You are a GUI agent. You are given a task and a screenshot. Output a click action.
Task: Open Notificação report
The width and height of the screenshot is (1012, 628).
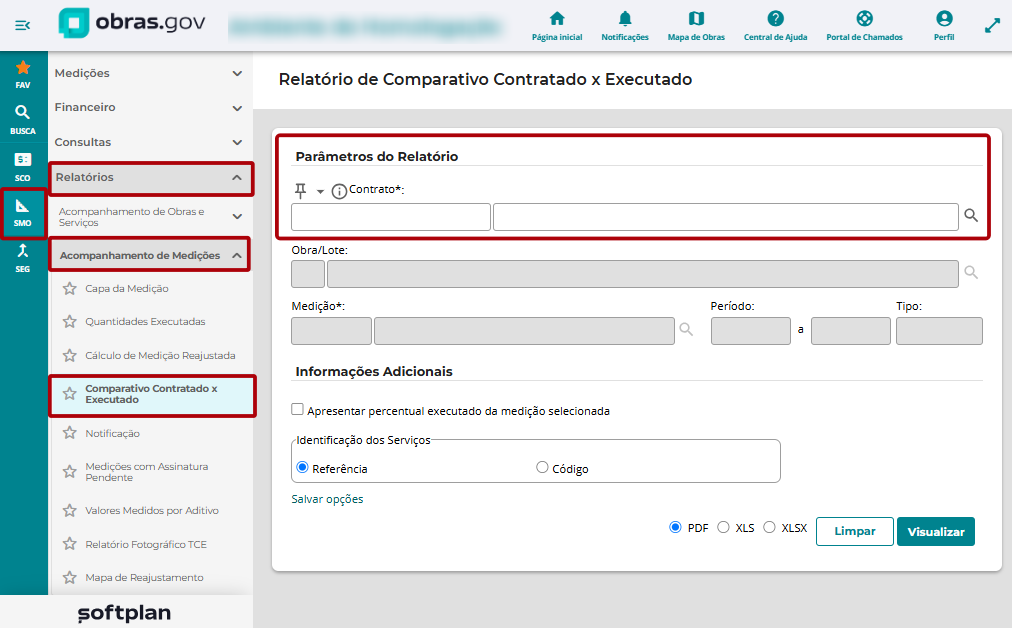112,434
